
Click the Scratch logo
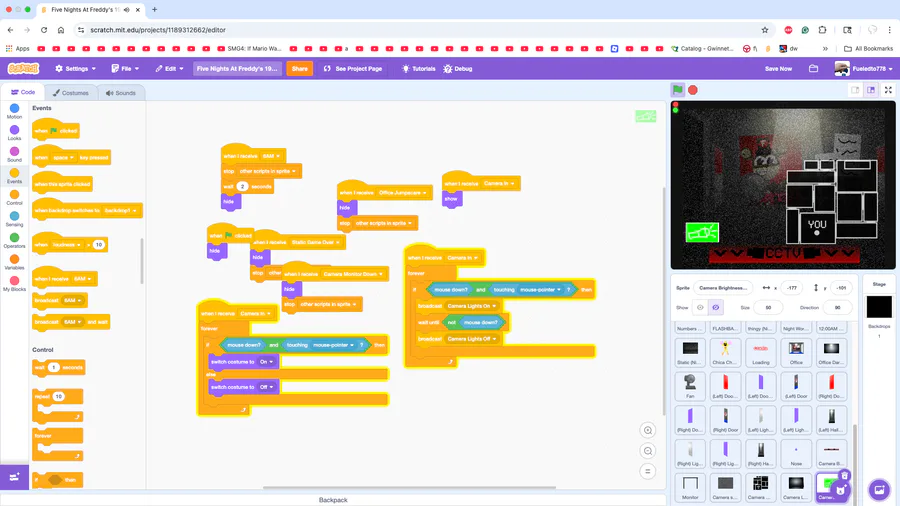24,68
